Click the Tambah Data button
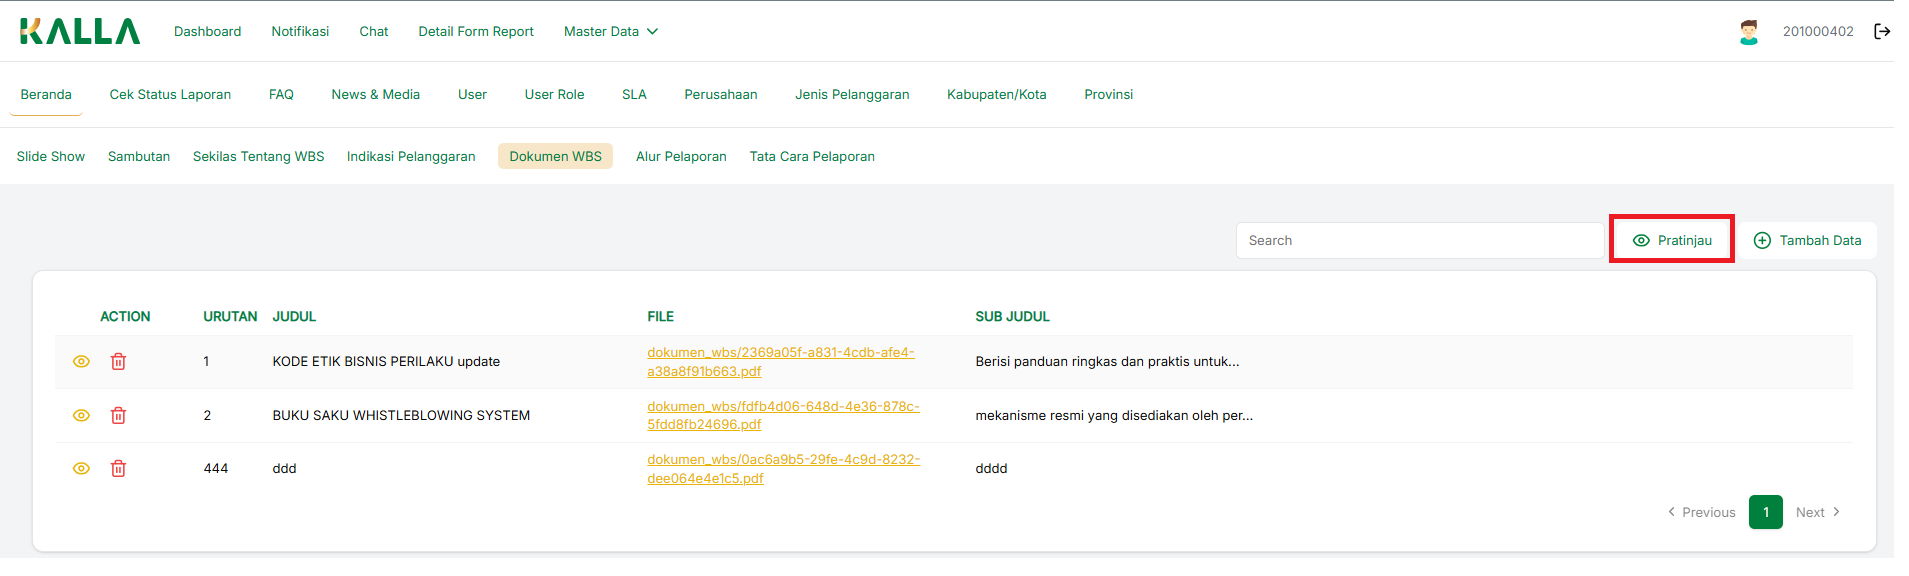The height and width of the screenshot is (576, 1909). (x=1808, y=241)
